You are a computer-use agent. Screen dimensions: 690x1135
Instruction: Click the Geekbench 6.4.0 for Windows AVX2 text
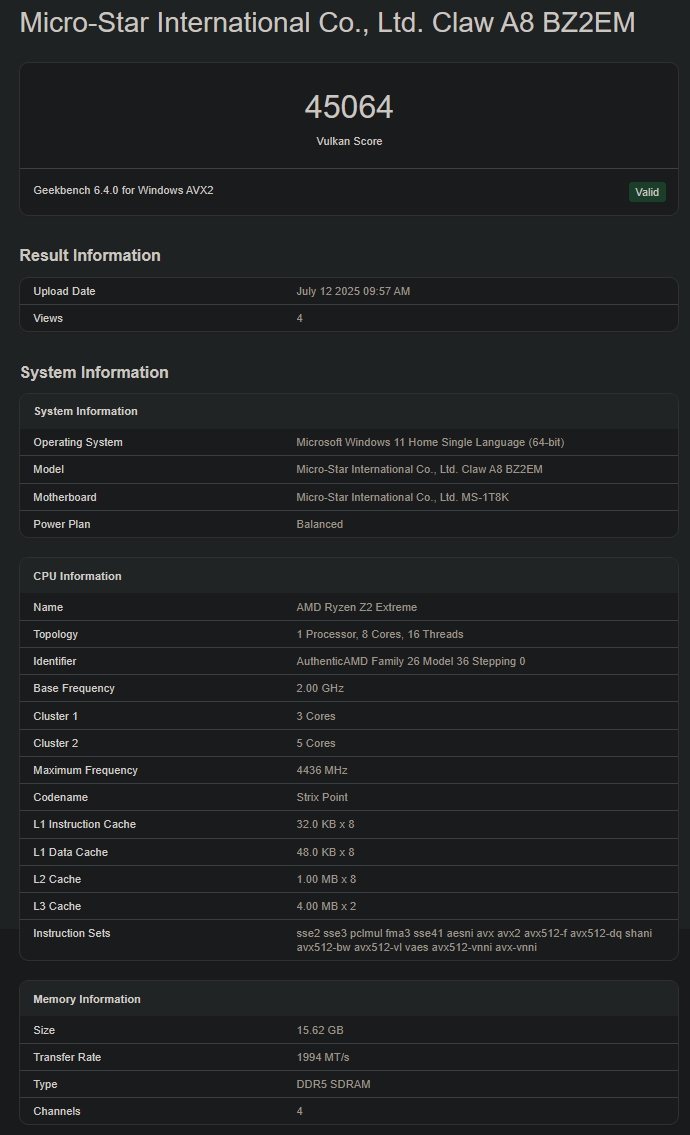[x=123, y=190]
